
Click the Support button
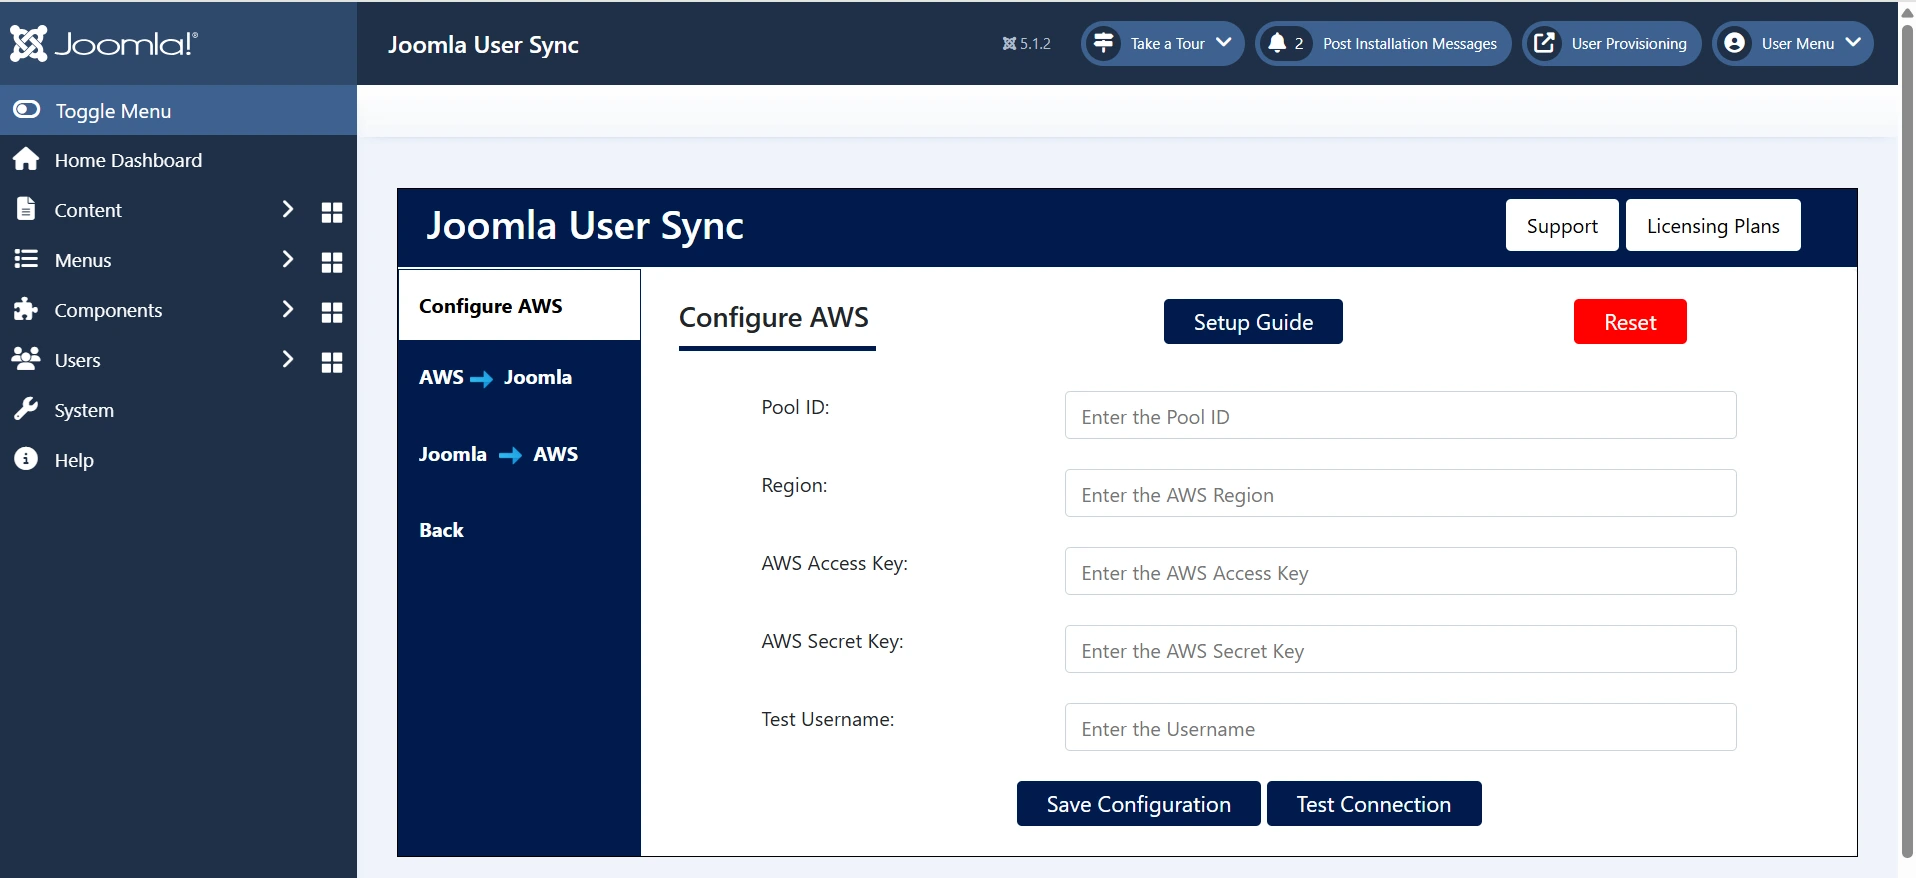click(1562, 225)
